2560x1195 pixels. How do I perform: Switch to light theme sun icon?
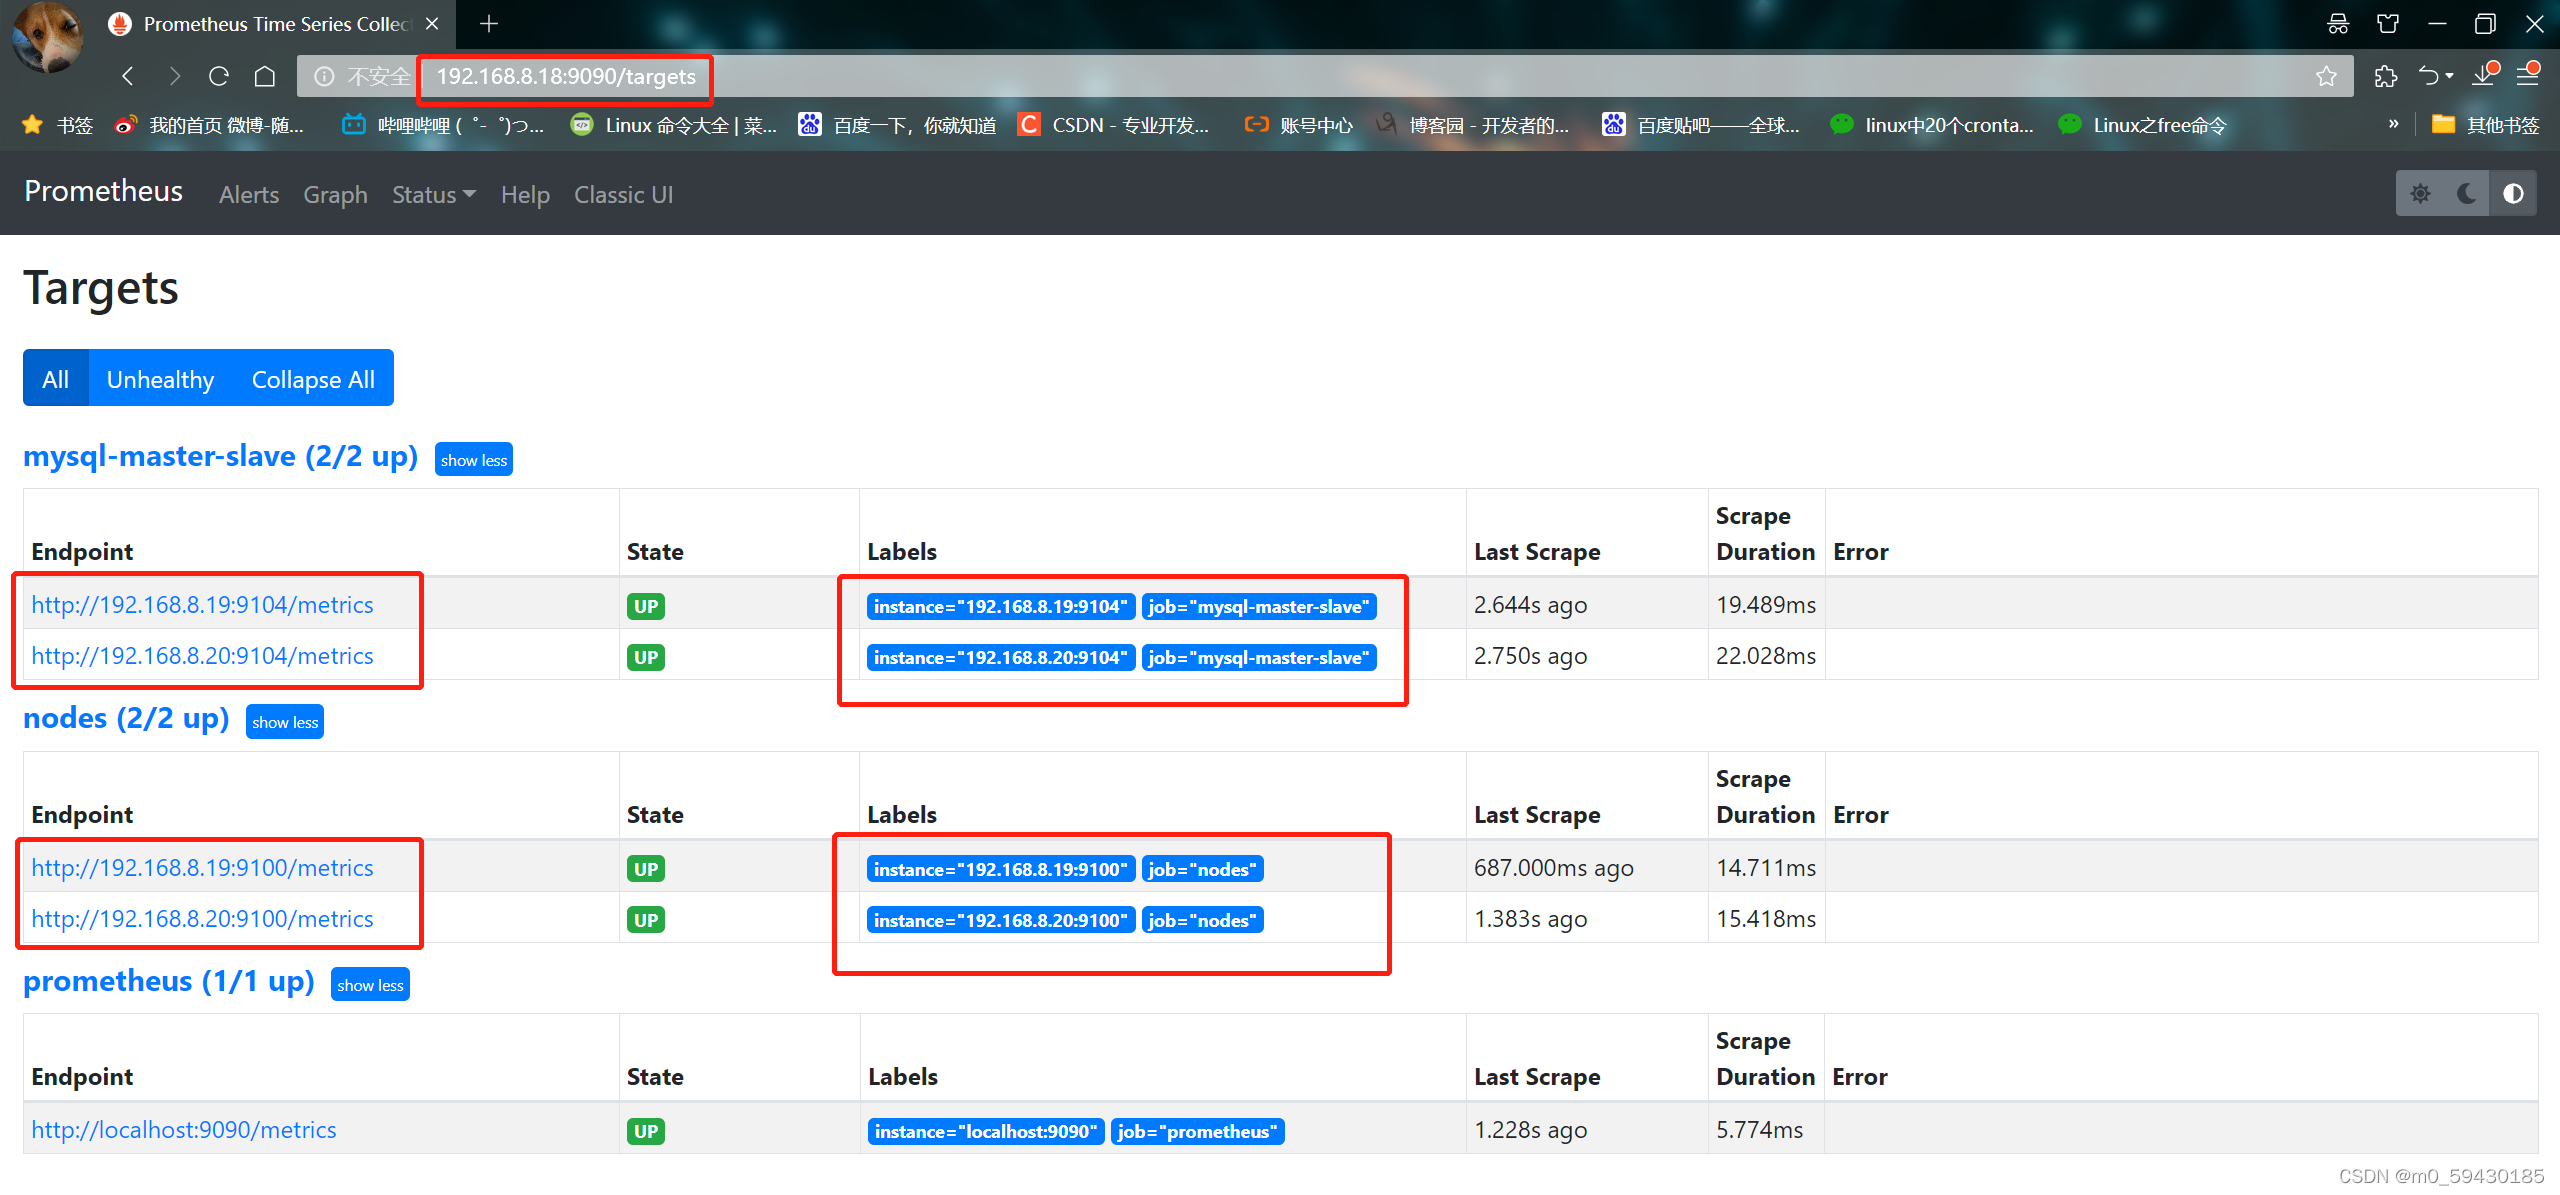[2420, 194]
